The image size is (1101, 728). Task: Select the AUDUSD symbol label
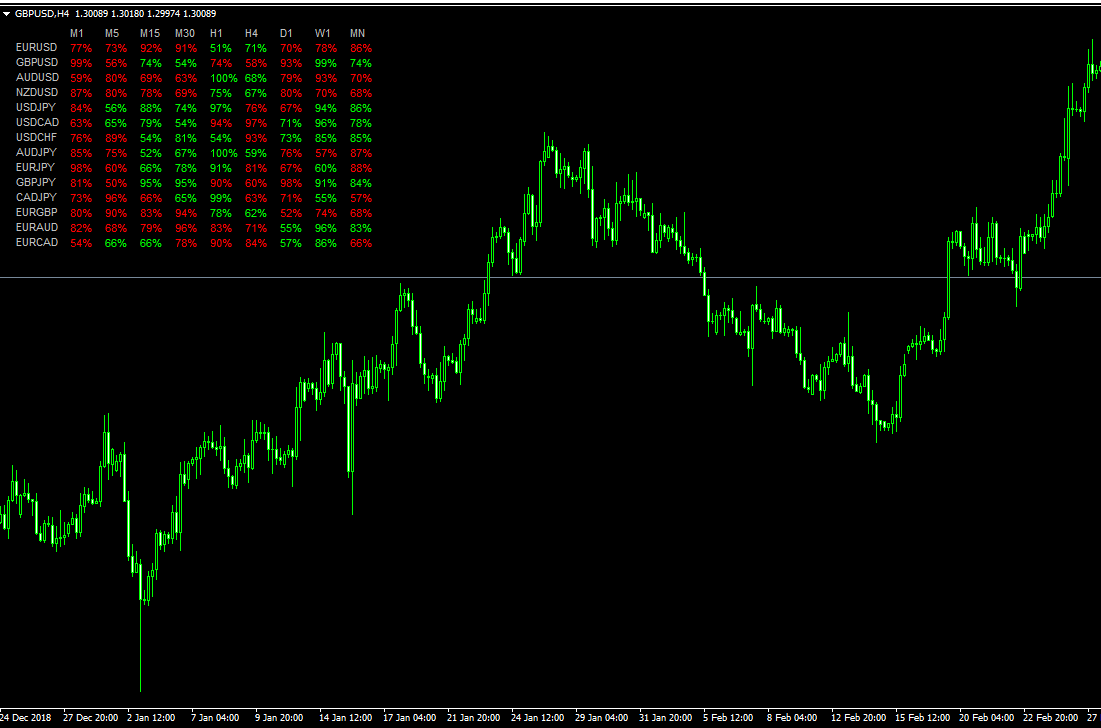tap(37, 77)
